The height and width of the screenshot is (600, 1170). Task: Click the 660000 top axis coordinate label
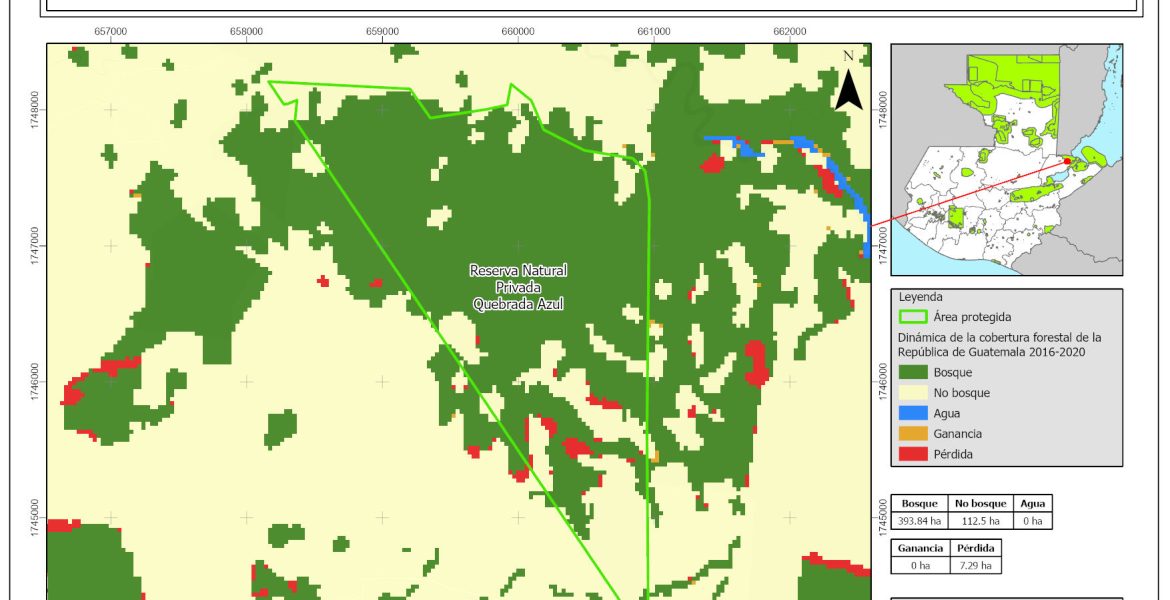pos(518,31)
